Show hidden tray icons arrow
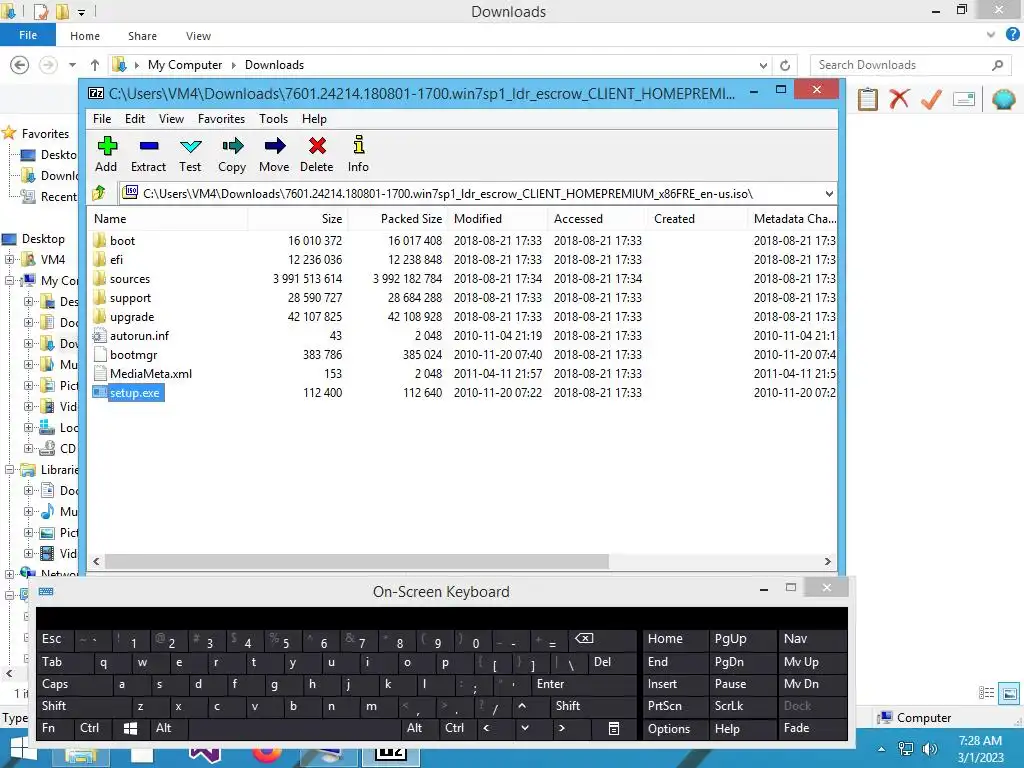This screenshot has height=768, width=1024. pos(881,749)
